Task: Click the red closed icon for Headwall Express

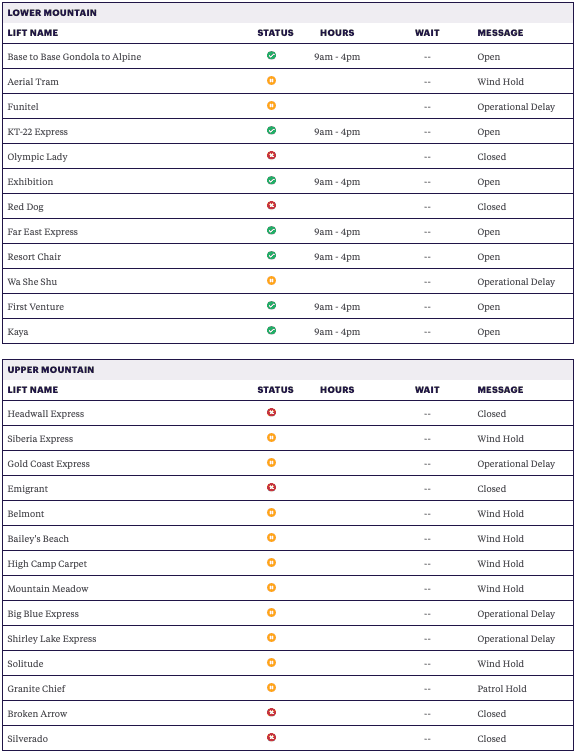Action: (x=271, y=413)
